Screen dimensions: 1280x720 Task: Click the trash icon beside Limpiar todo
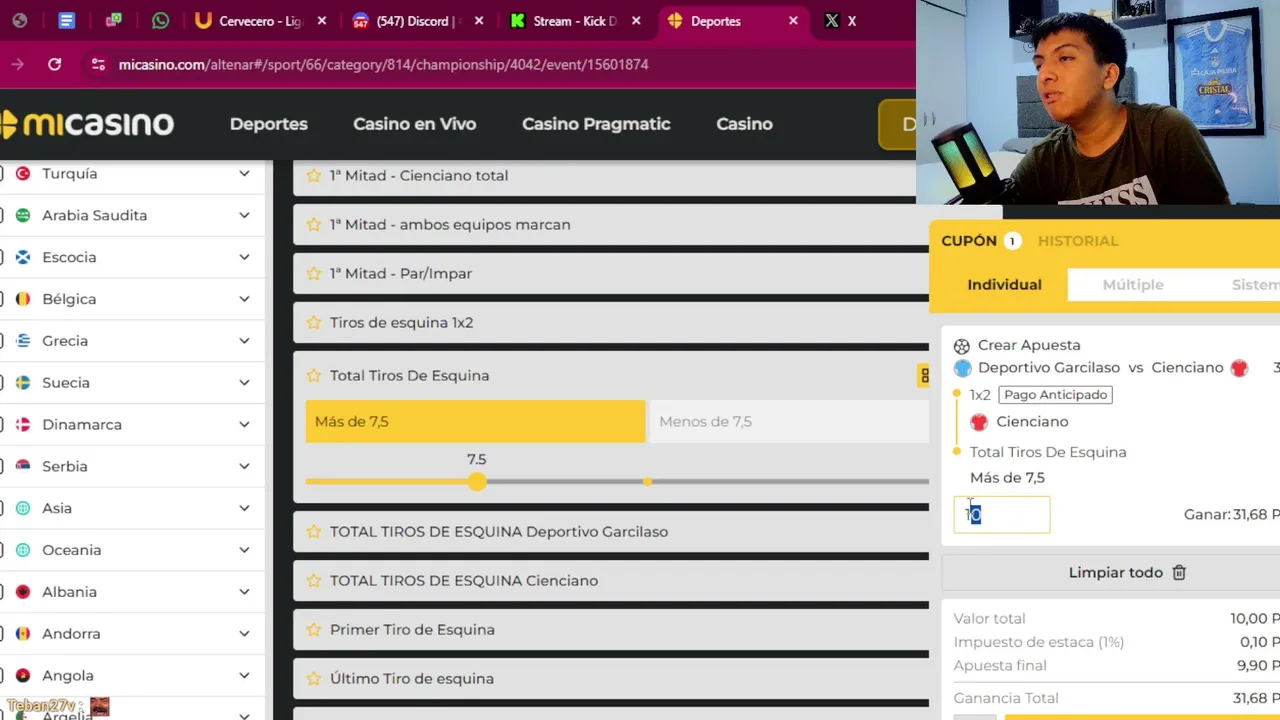point(1179,573)
